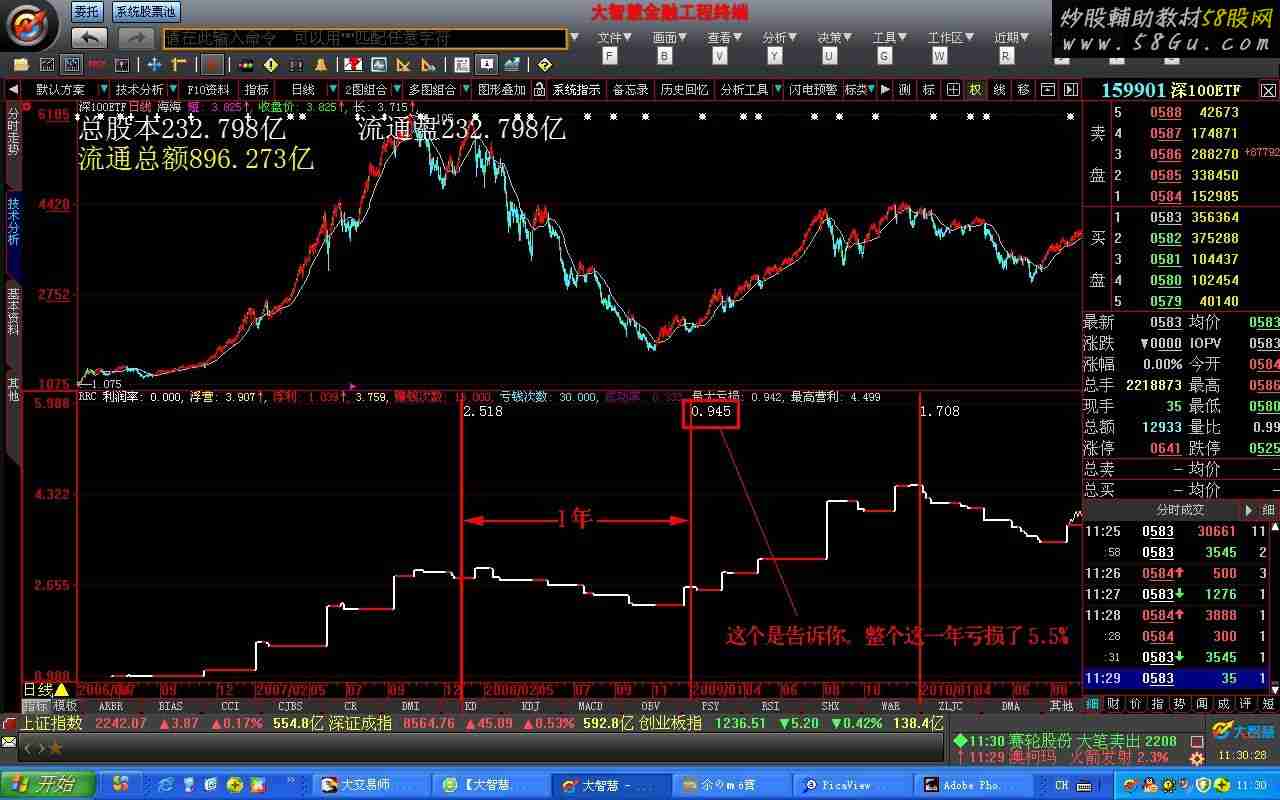This screenshot has height=800, width=1280.
Task: Click the 委托 button
Action: coord(86,12)
